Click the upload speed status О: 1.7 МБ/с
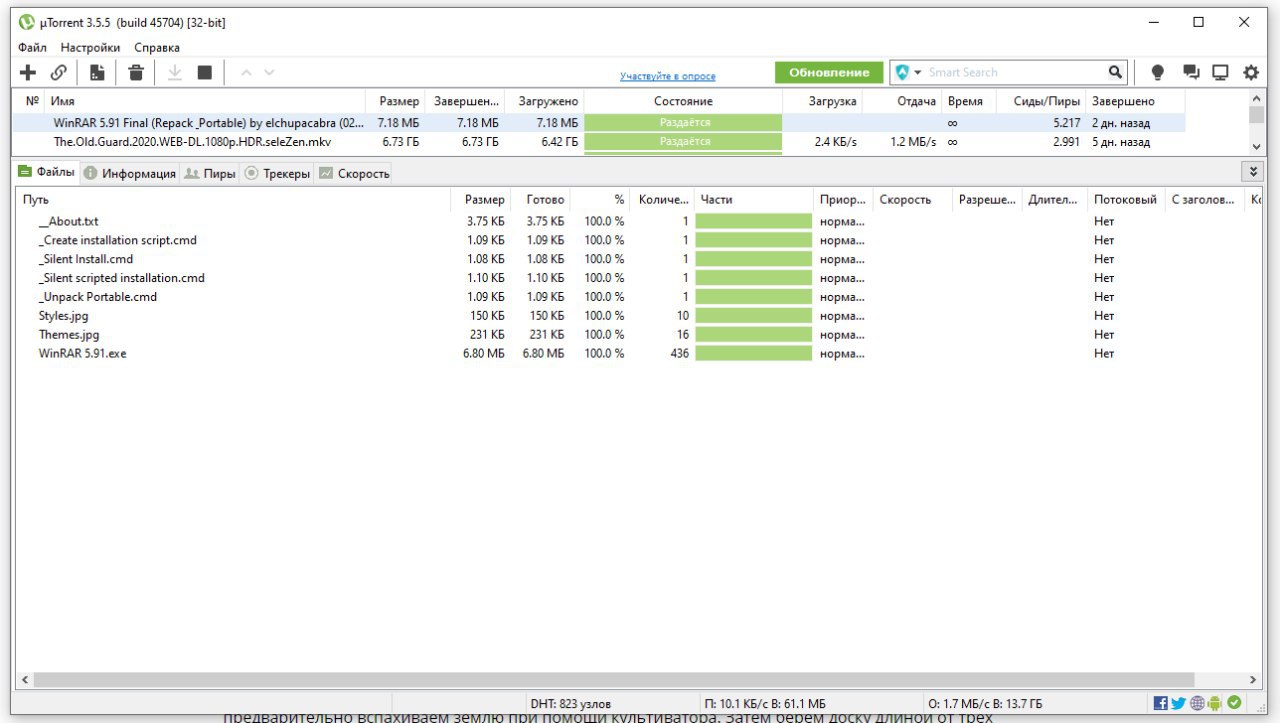The width and height of the screenshot is (1280, 723). tap(985, 704)
